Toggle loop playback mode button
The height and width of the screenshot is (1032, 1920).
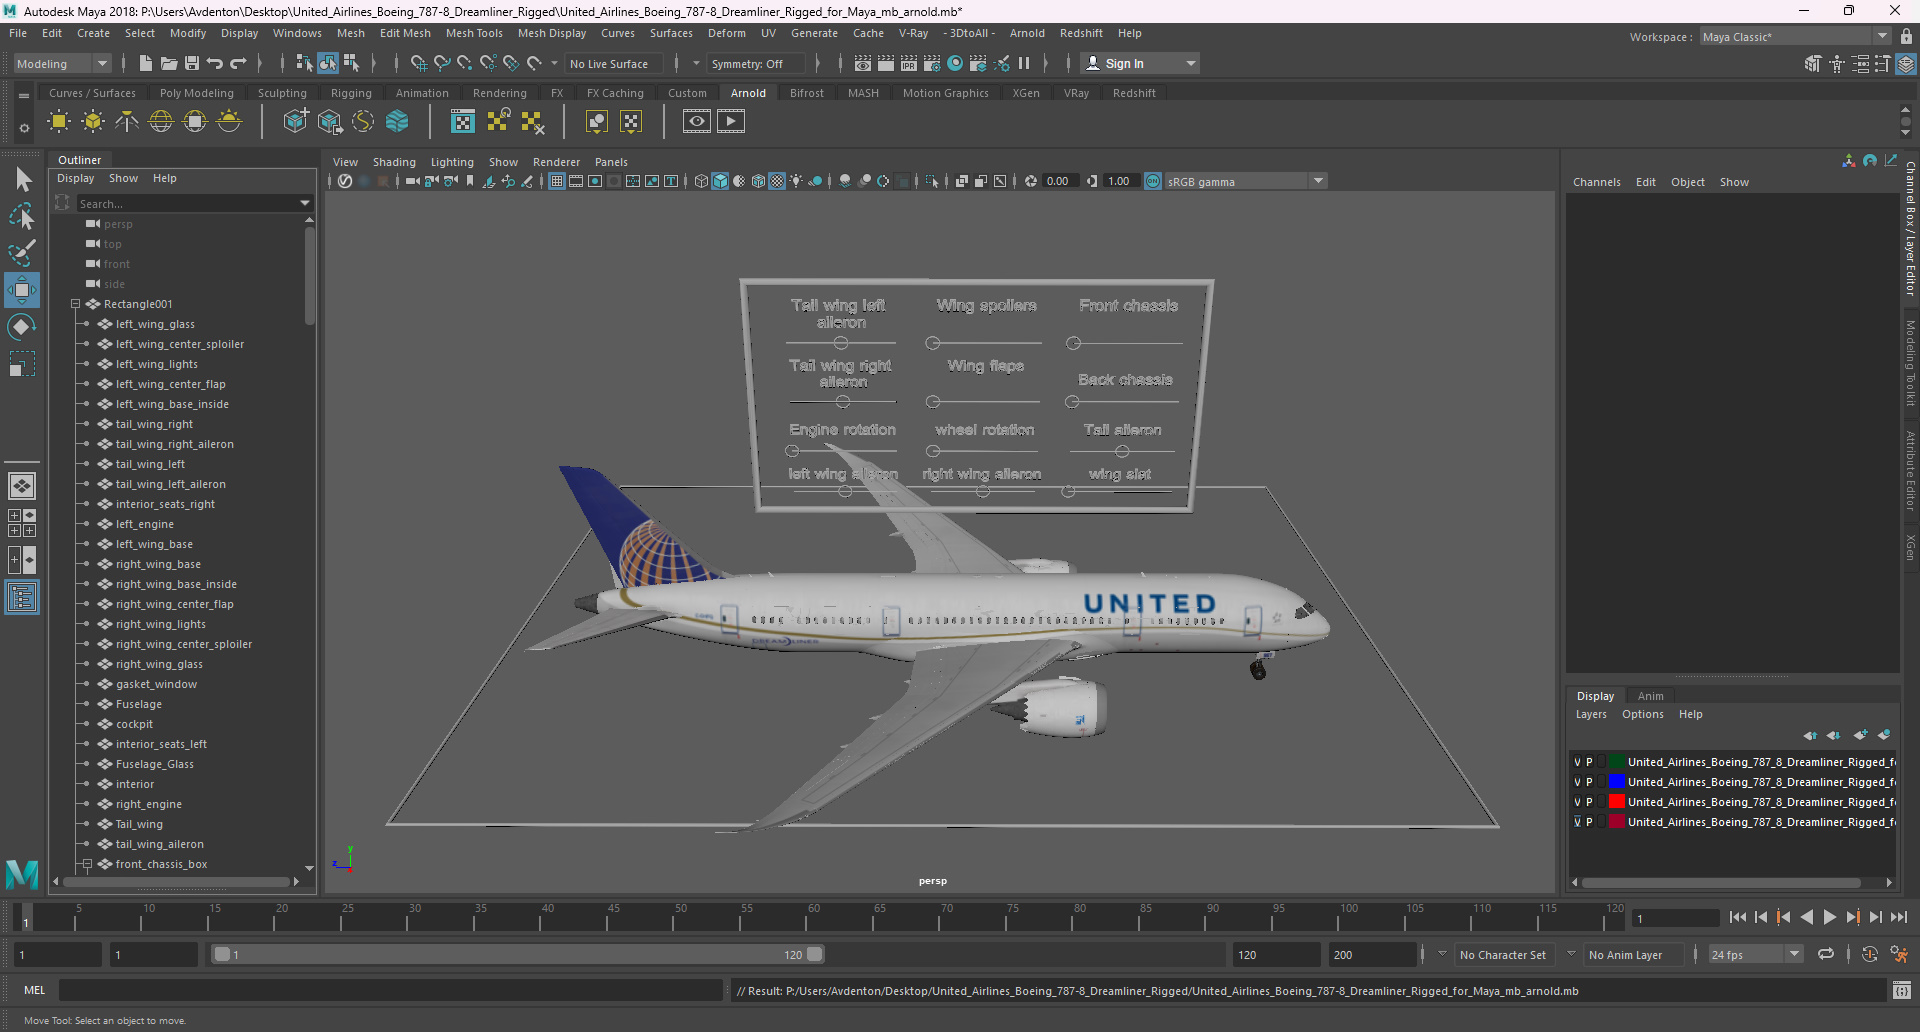click(1826, 955)
